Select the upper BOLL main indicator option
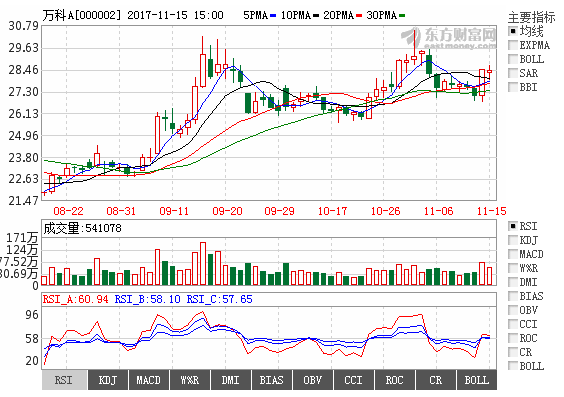564x397 pixels. tap(513, 59)
